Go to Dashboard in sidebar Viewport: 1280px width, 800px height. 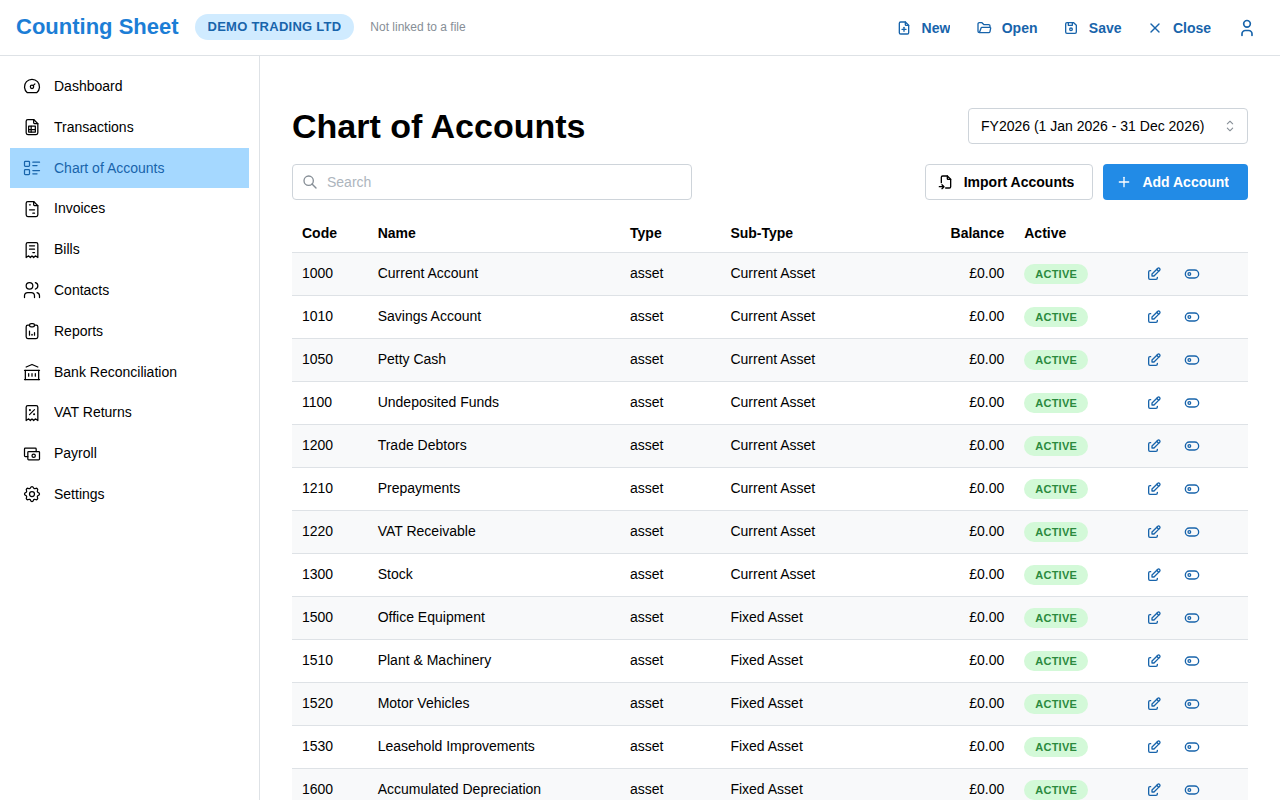tap(130, 86)
